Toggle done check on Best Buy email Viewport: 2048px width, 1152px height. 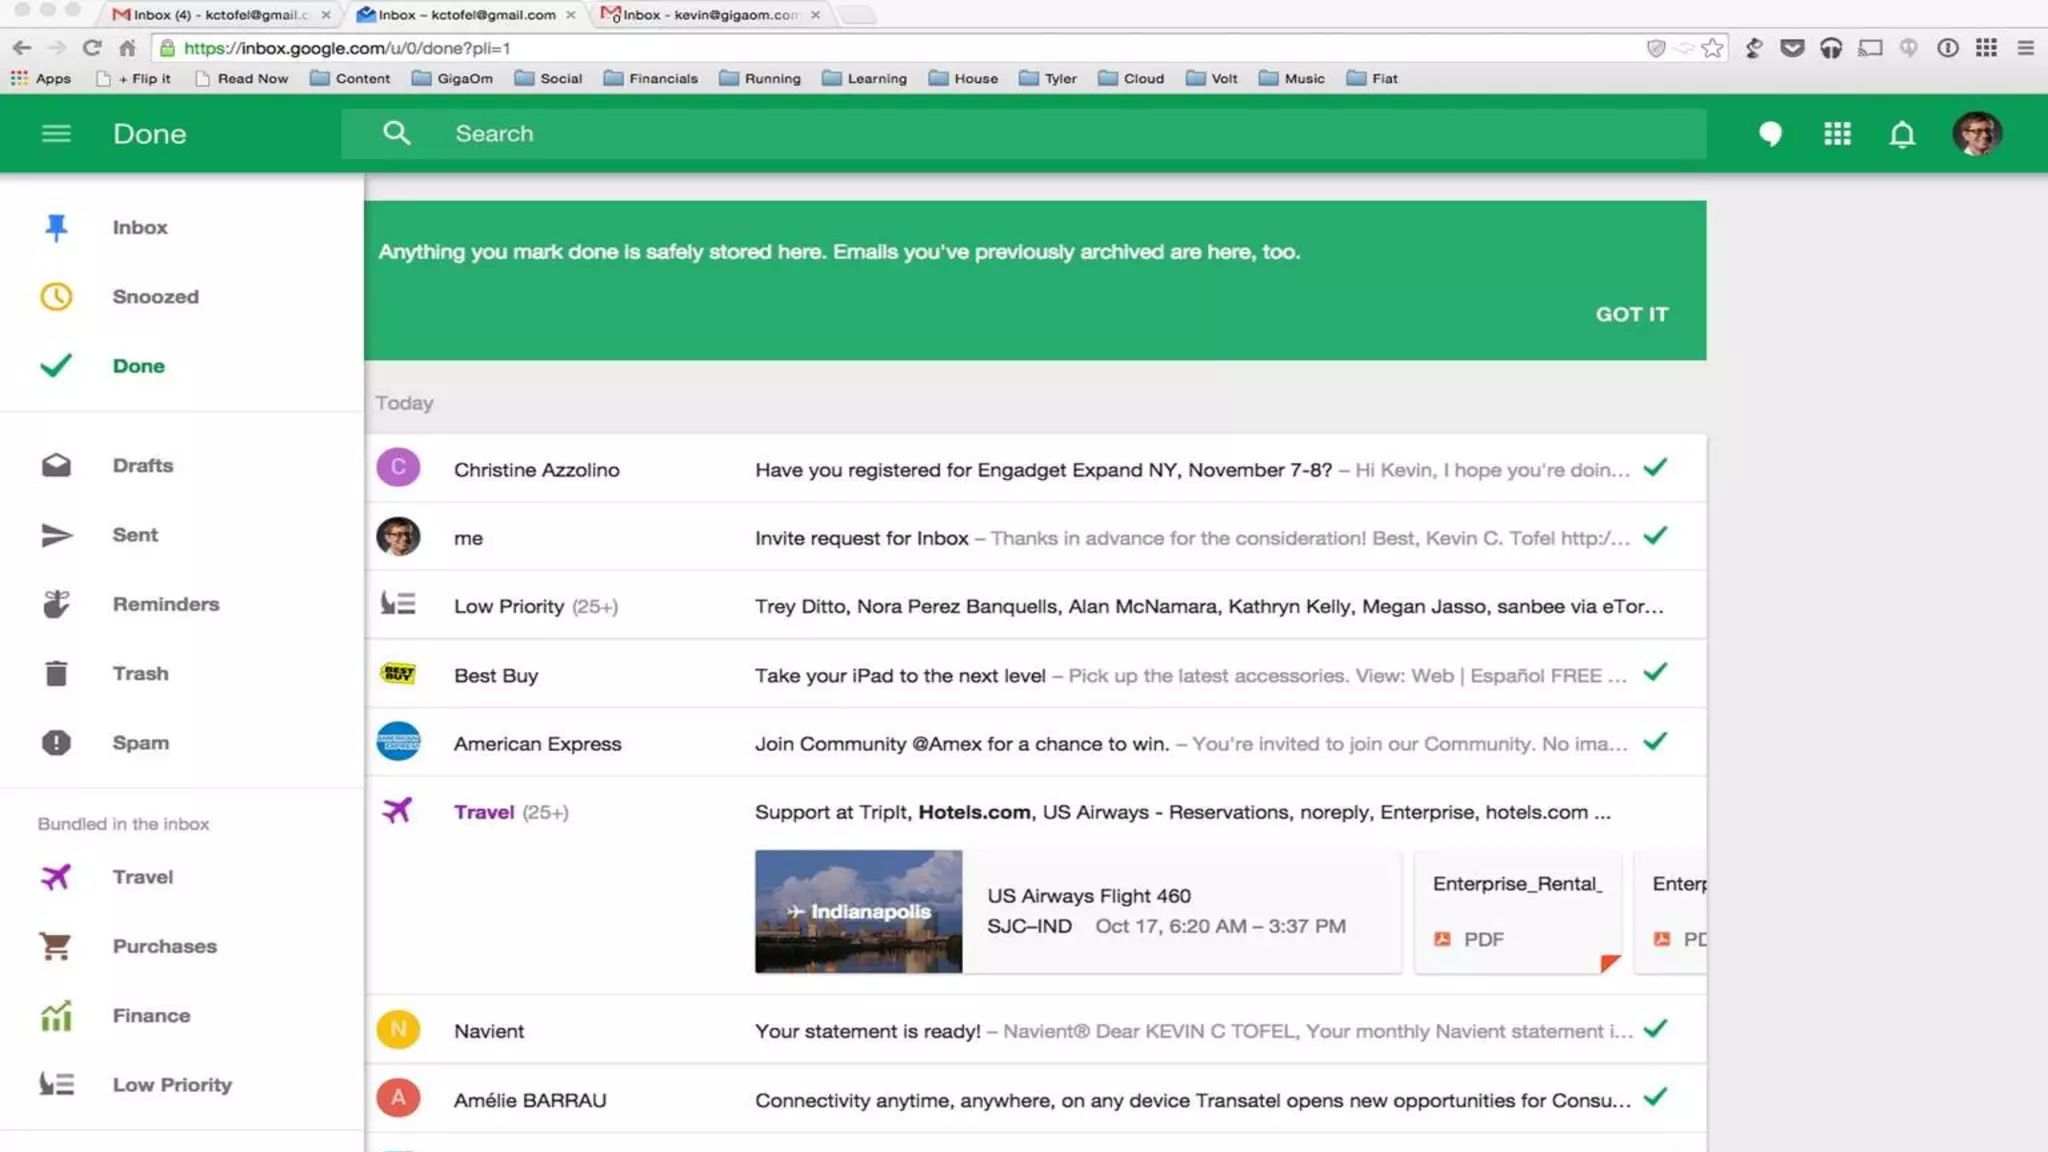tap(1655, 672)
